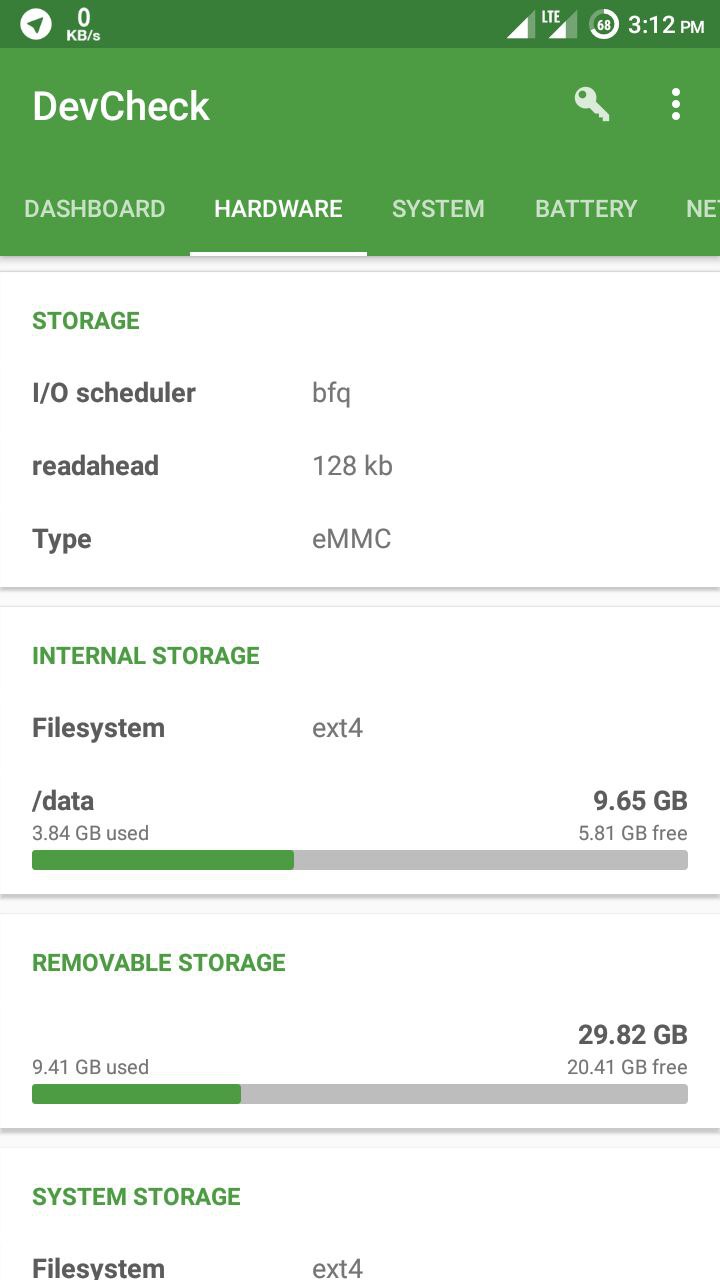Screen dimensions: 720x1280
Task: Switch to the Dashboard tab
Action: pyautogui.click(x=95, y=208)
